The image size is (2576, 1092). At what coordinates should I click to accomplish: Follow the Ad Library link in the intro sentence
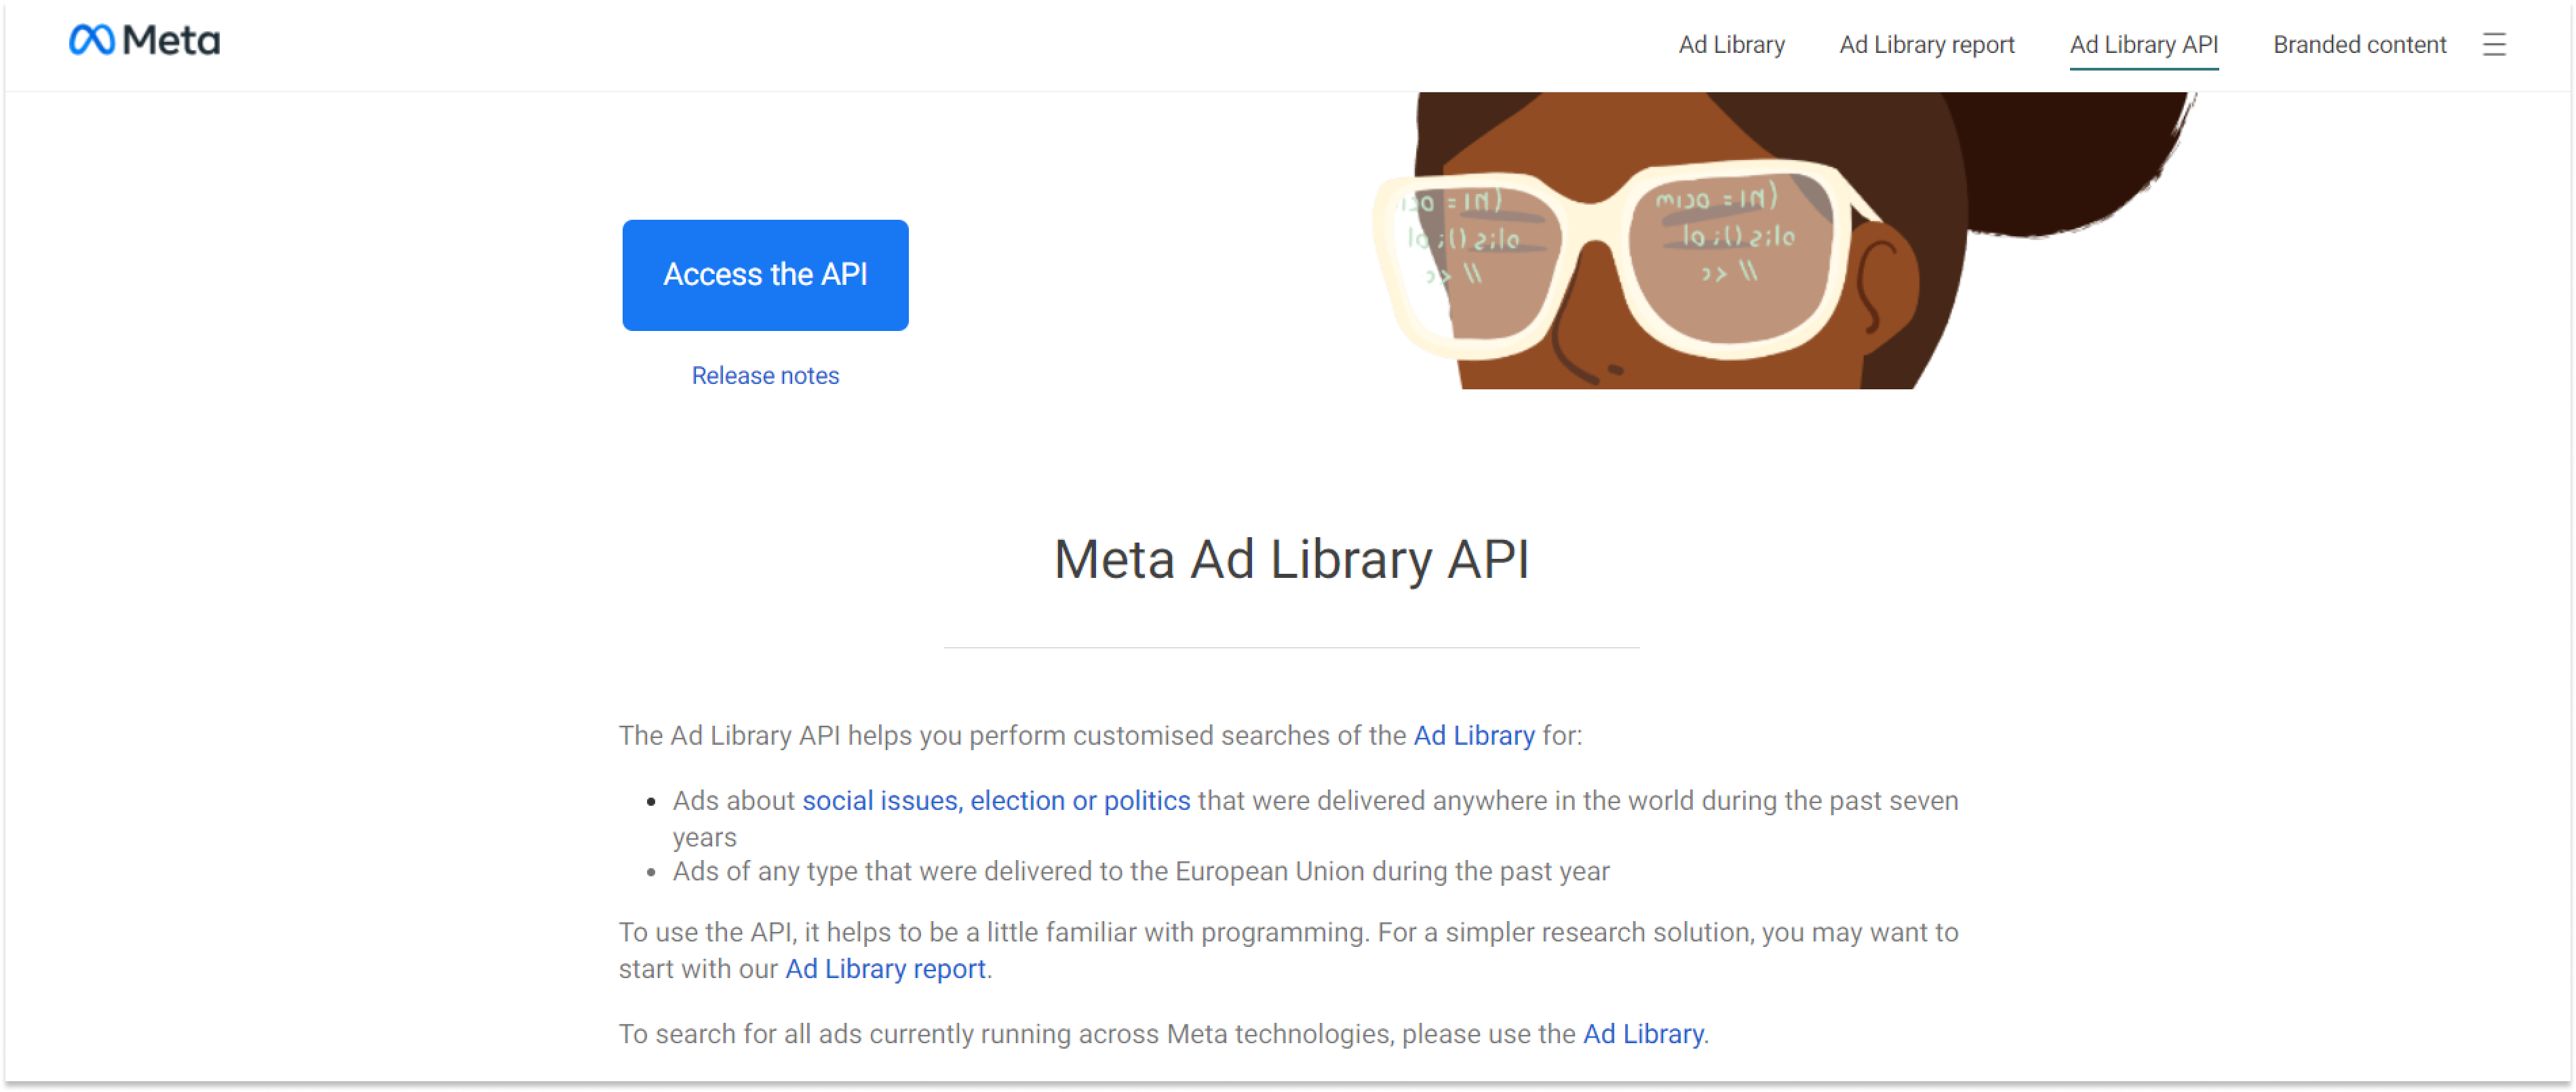pos(1473,736)
